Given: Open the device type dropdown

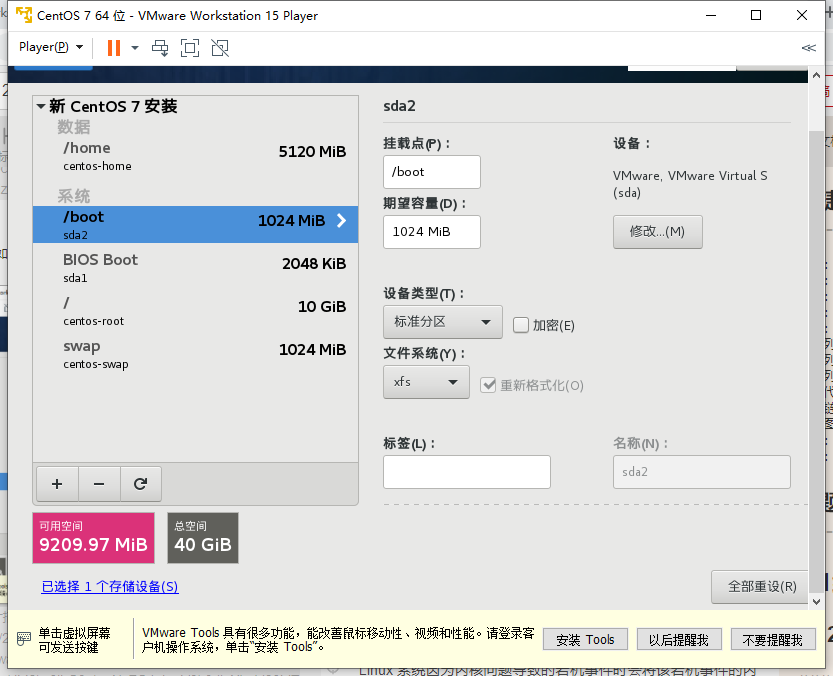Looking at the screenshot, I should 443,322.
